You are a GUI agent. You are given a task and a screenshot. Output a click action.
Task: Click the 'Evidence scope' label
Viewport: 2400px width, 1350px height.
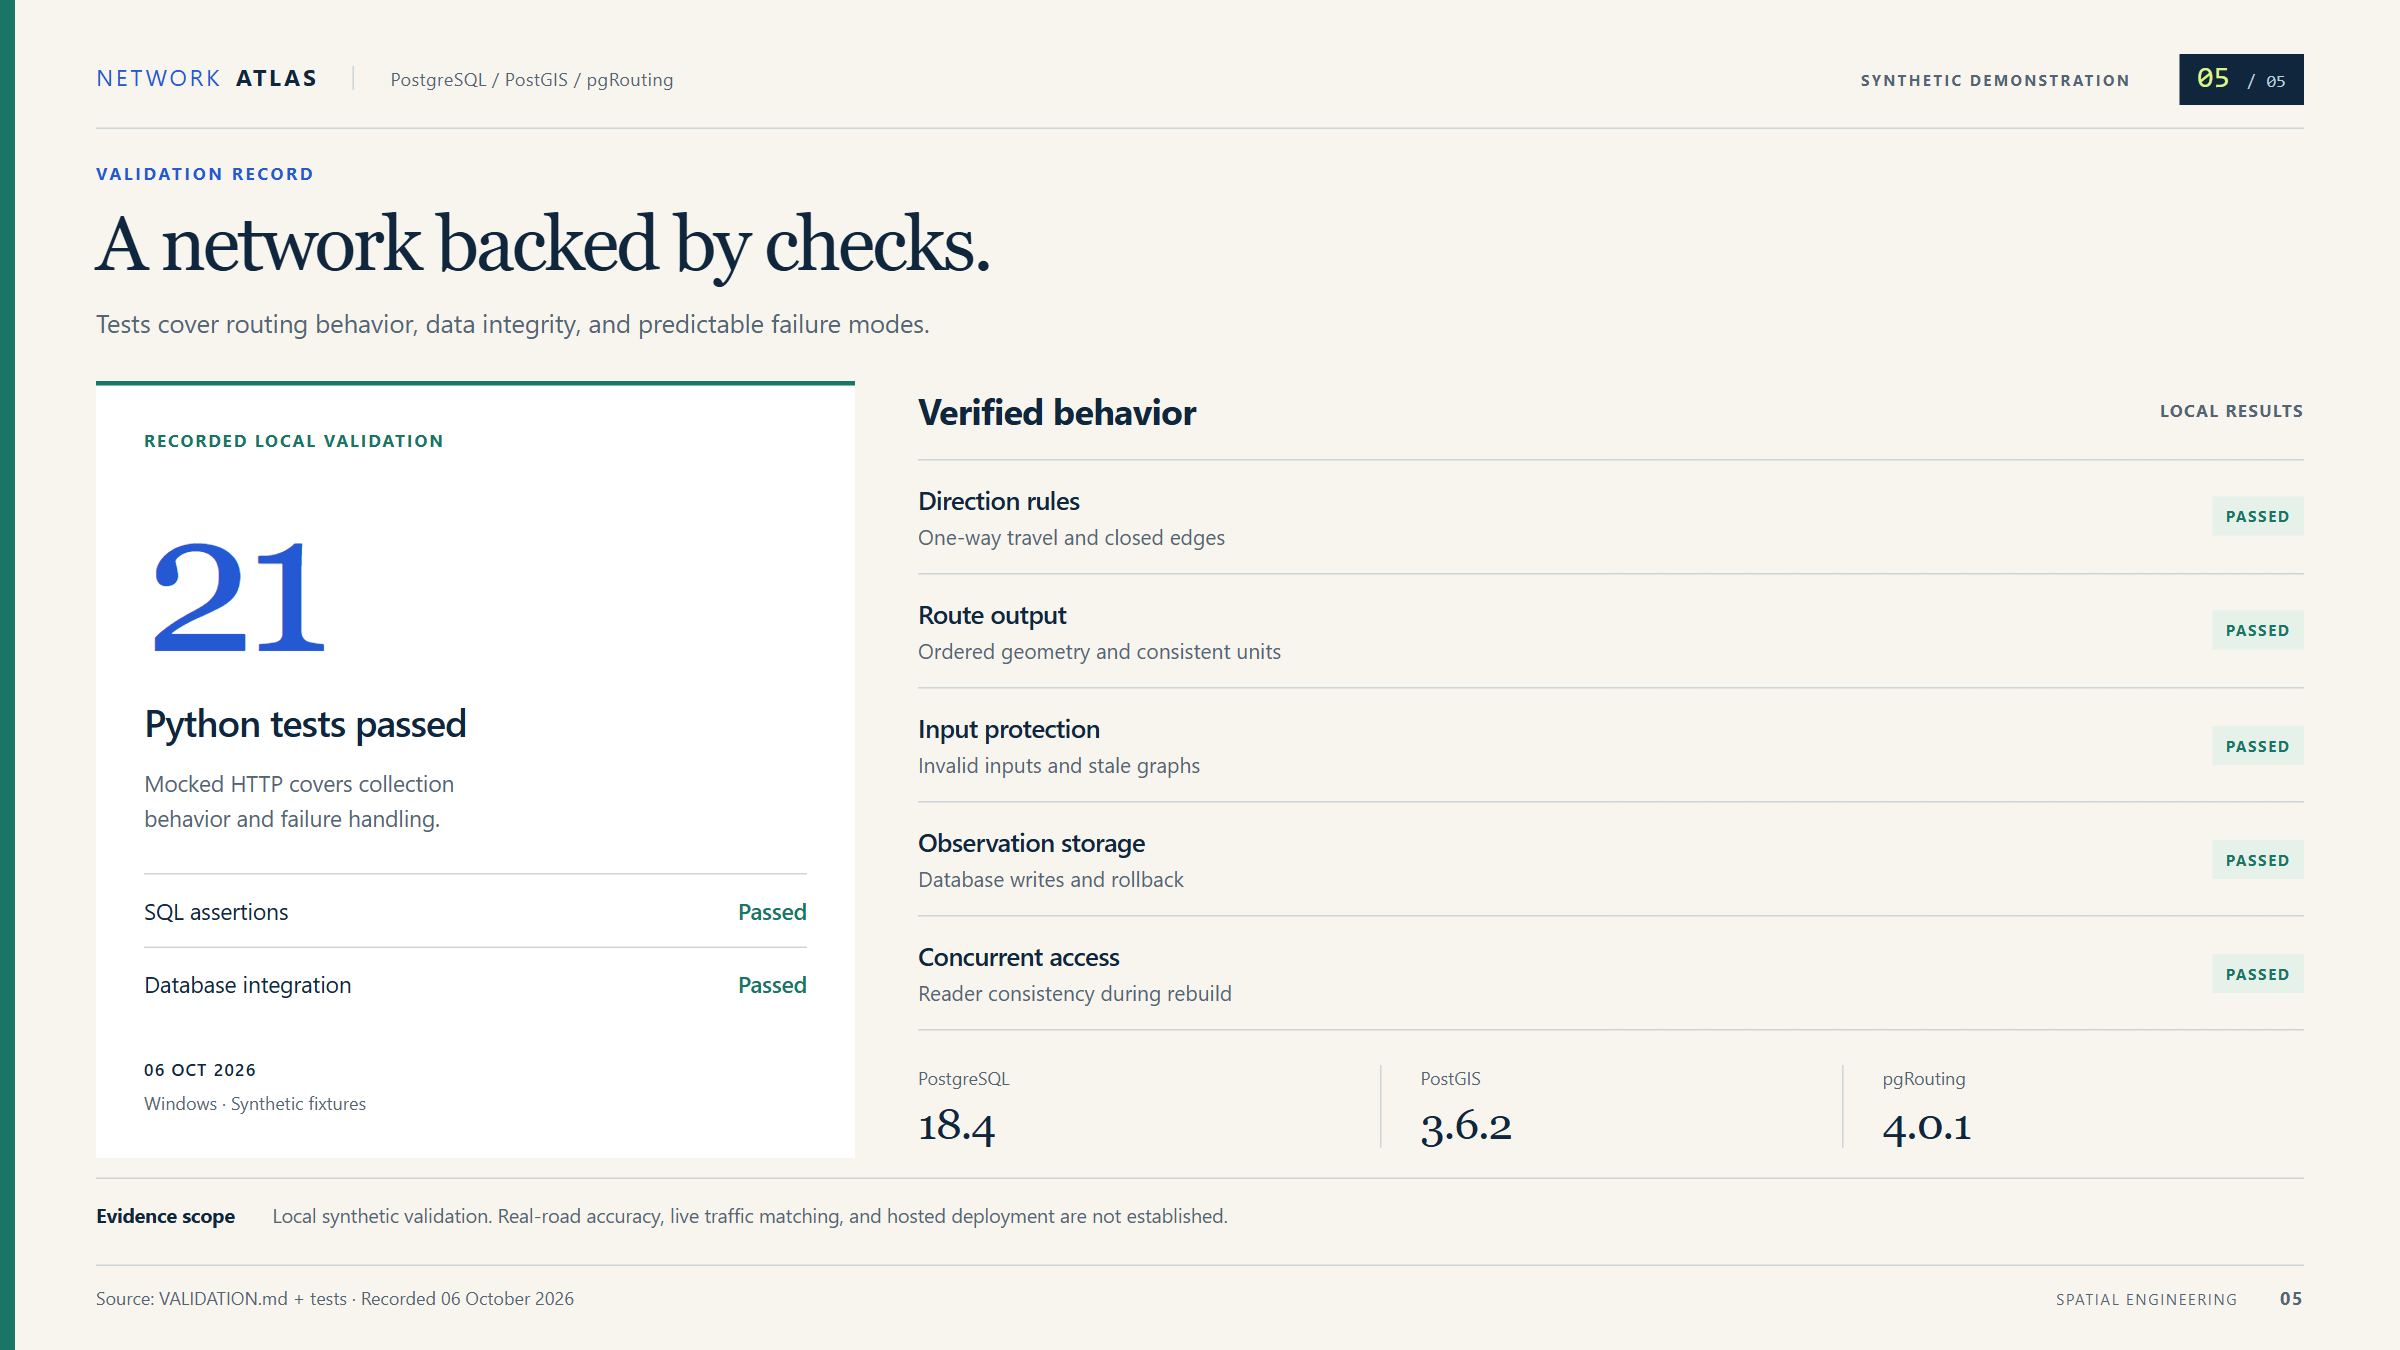tap(165, 1216)
